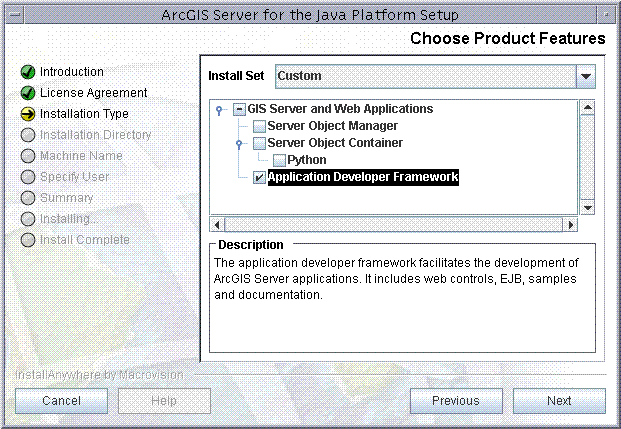Select the Application Developer Framework tree item

tap(363, 177)
